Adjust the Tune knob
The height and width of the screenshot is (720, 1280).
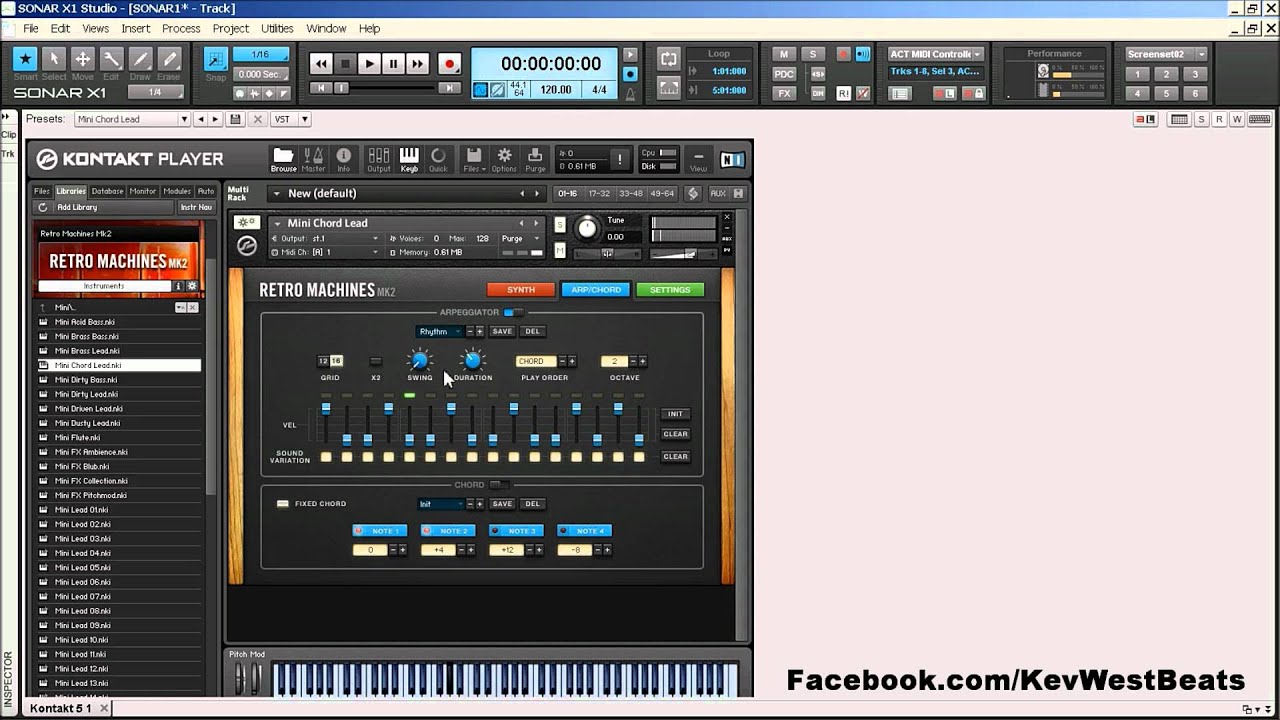click(587, 229)
